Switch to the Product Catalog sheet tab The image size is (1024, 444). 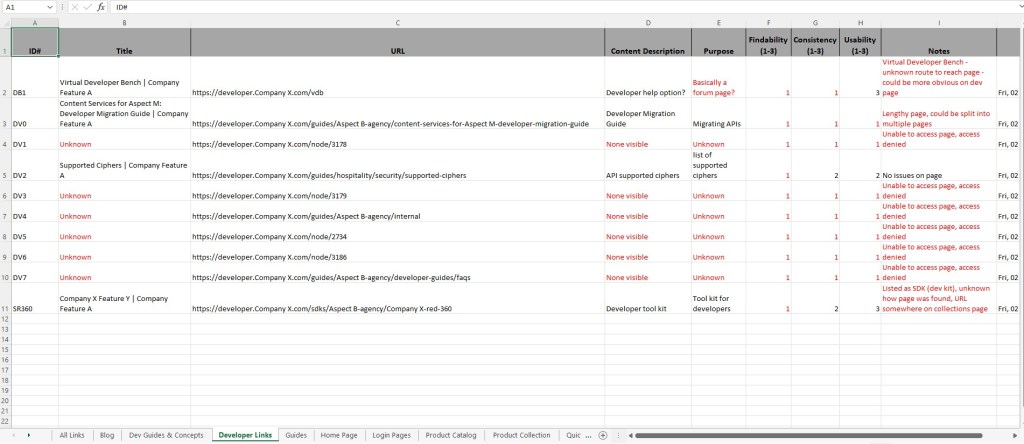[x=450, y=435]
